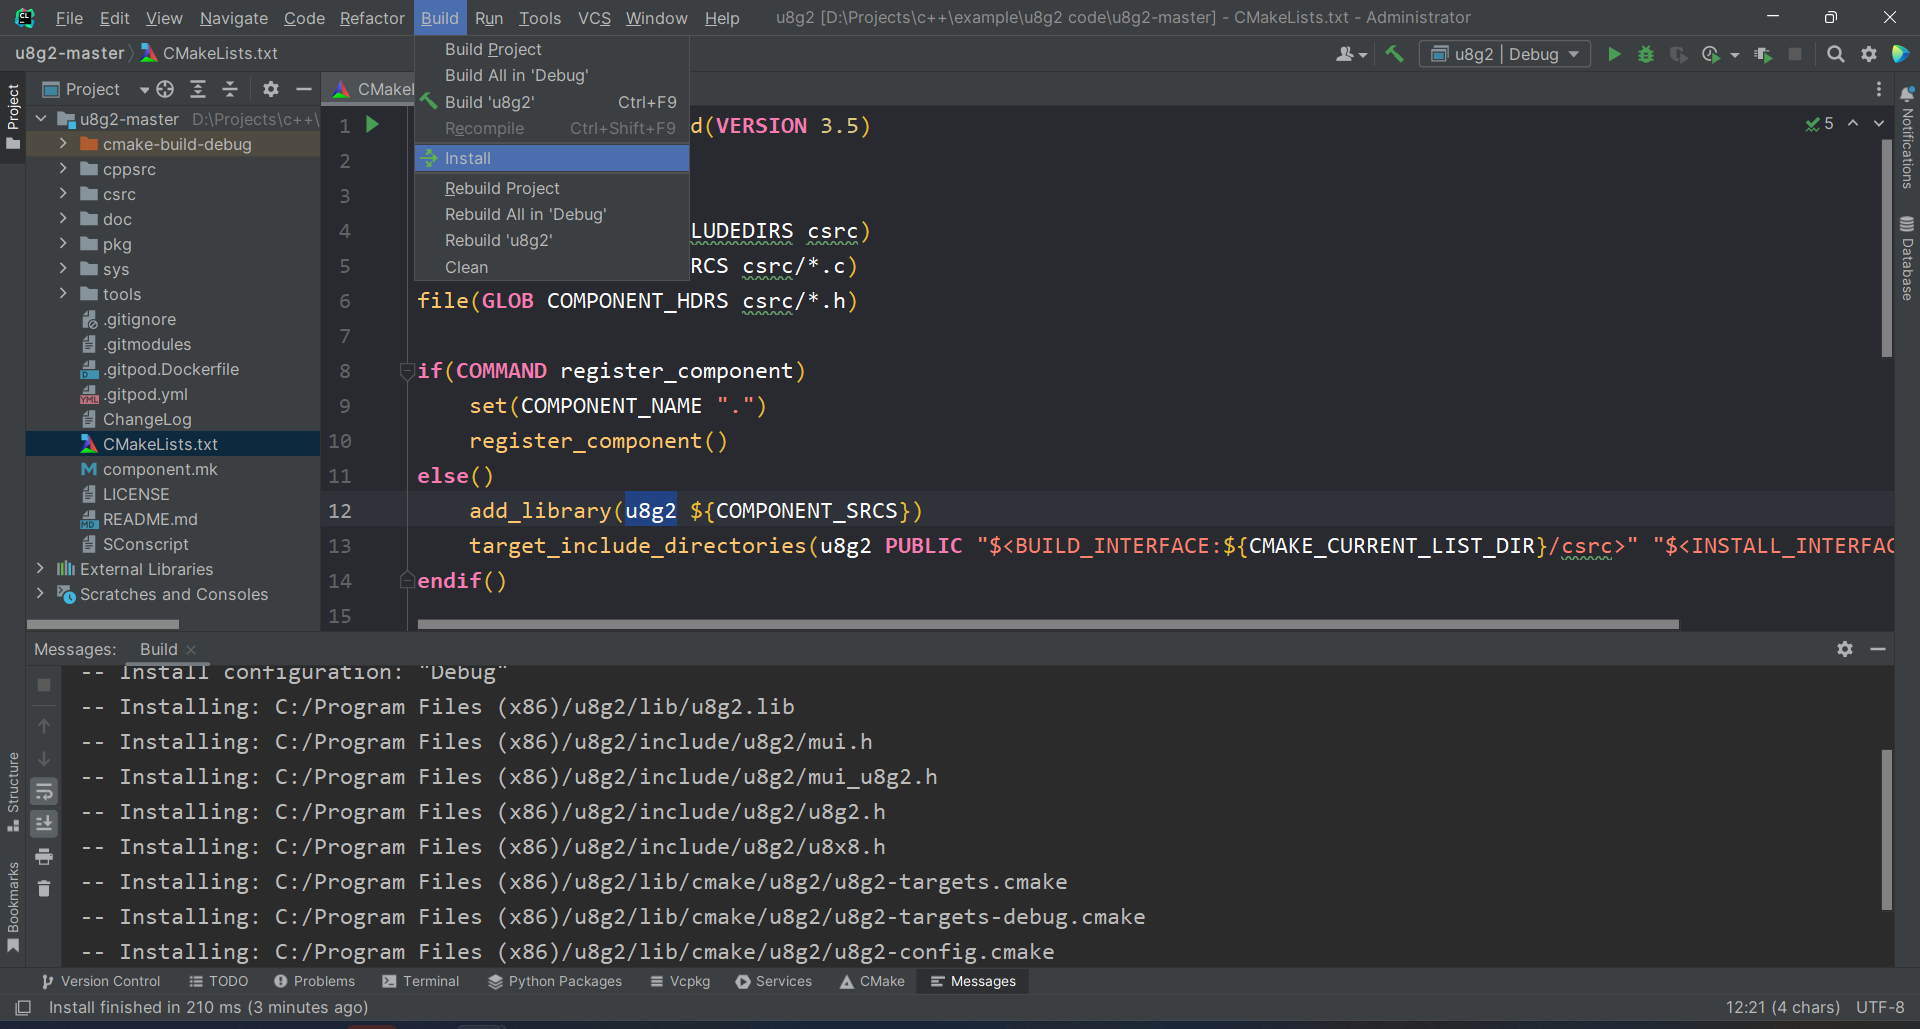
Task: Open the CMake tool window button
Action: 871,981
